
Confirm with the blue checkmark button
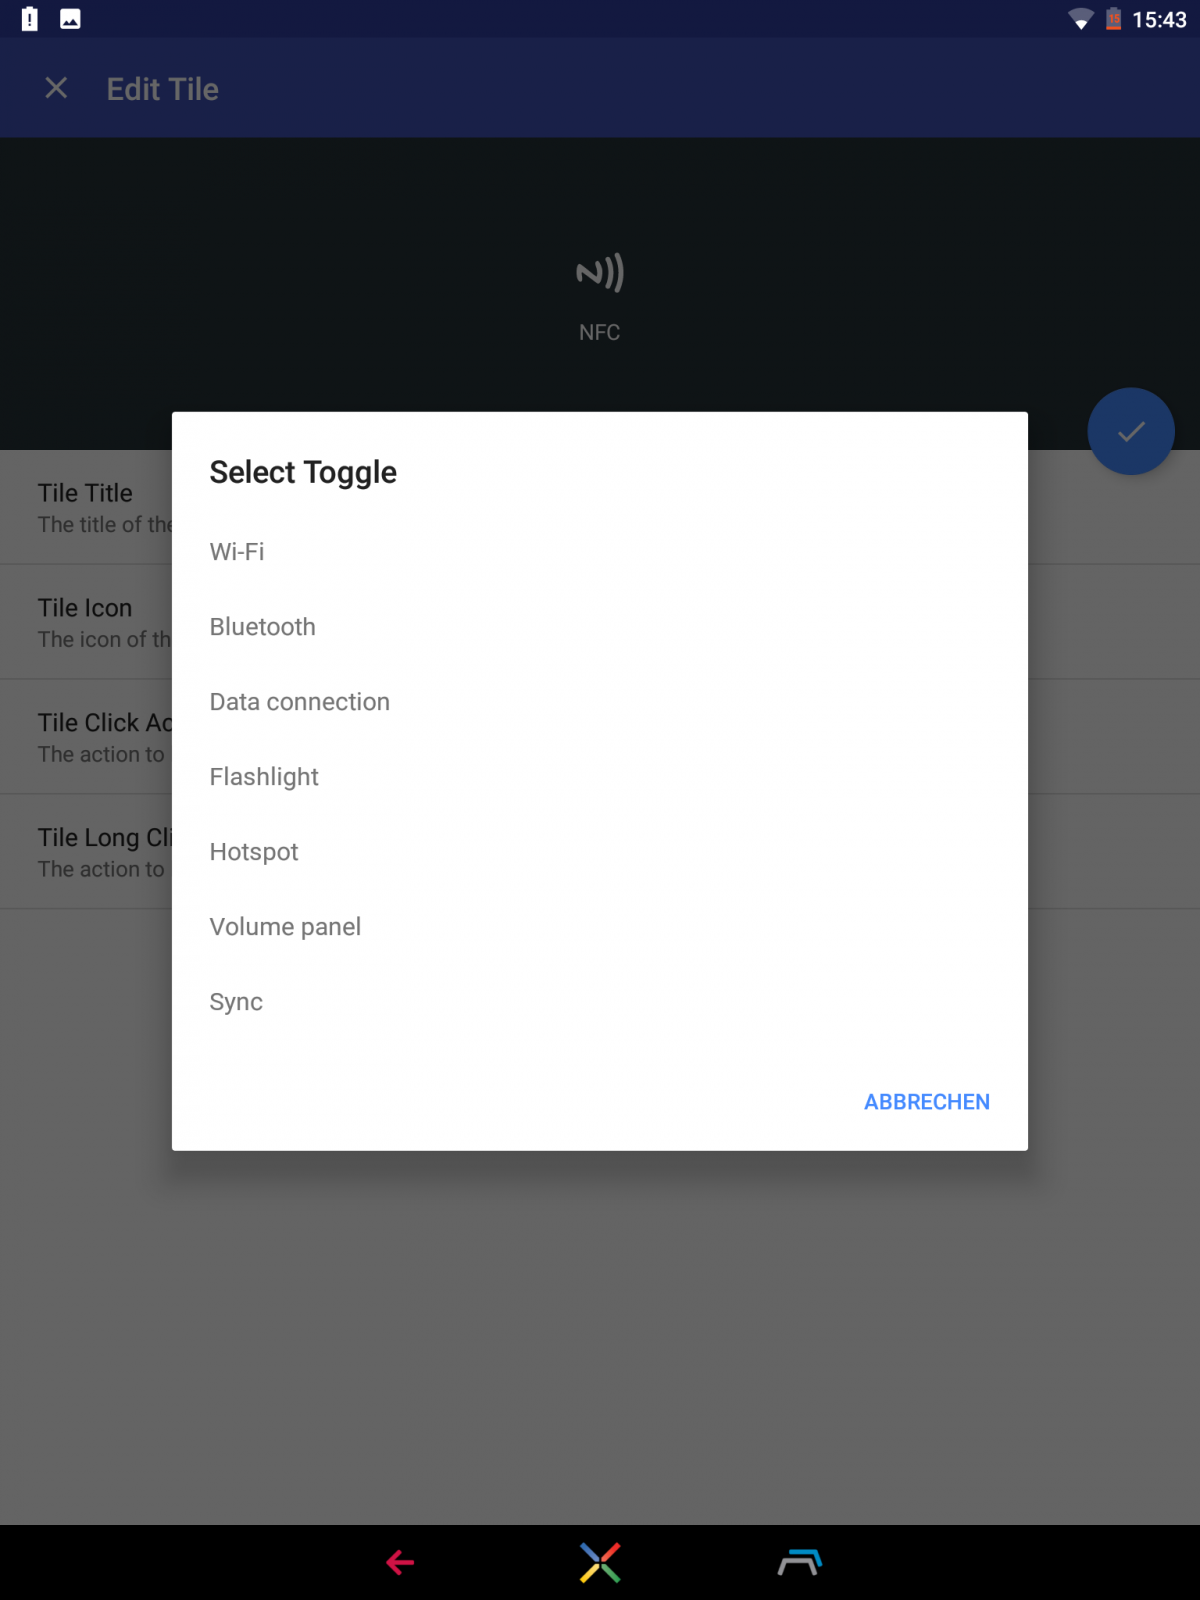(x=1131, y=431)
